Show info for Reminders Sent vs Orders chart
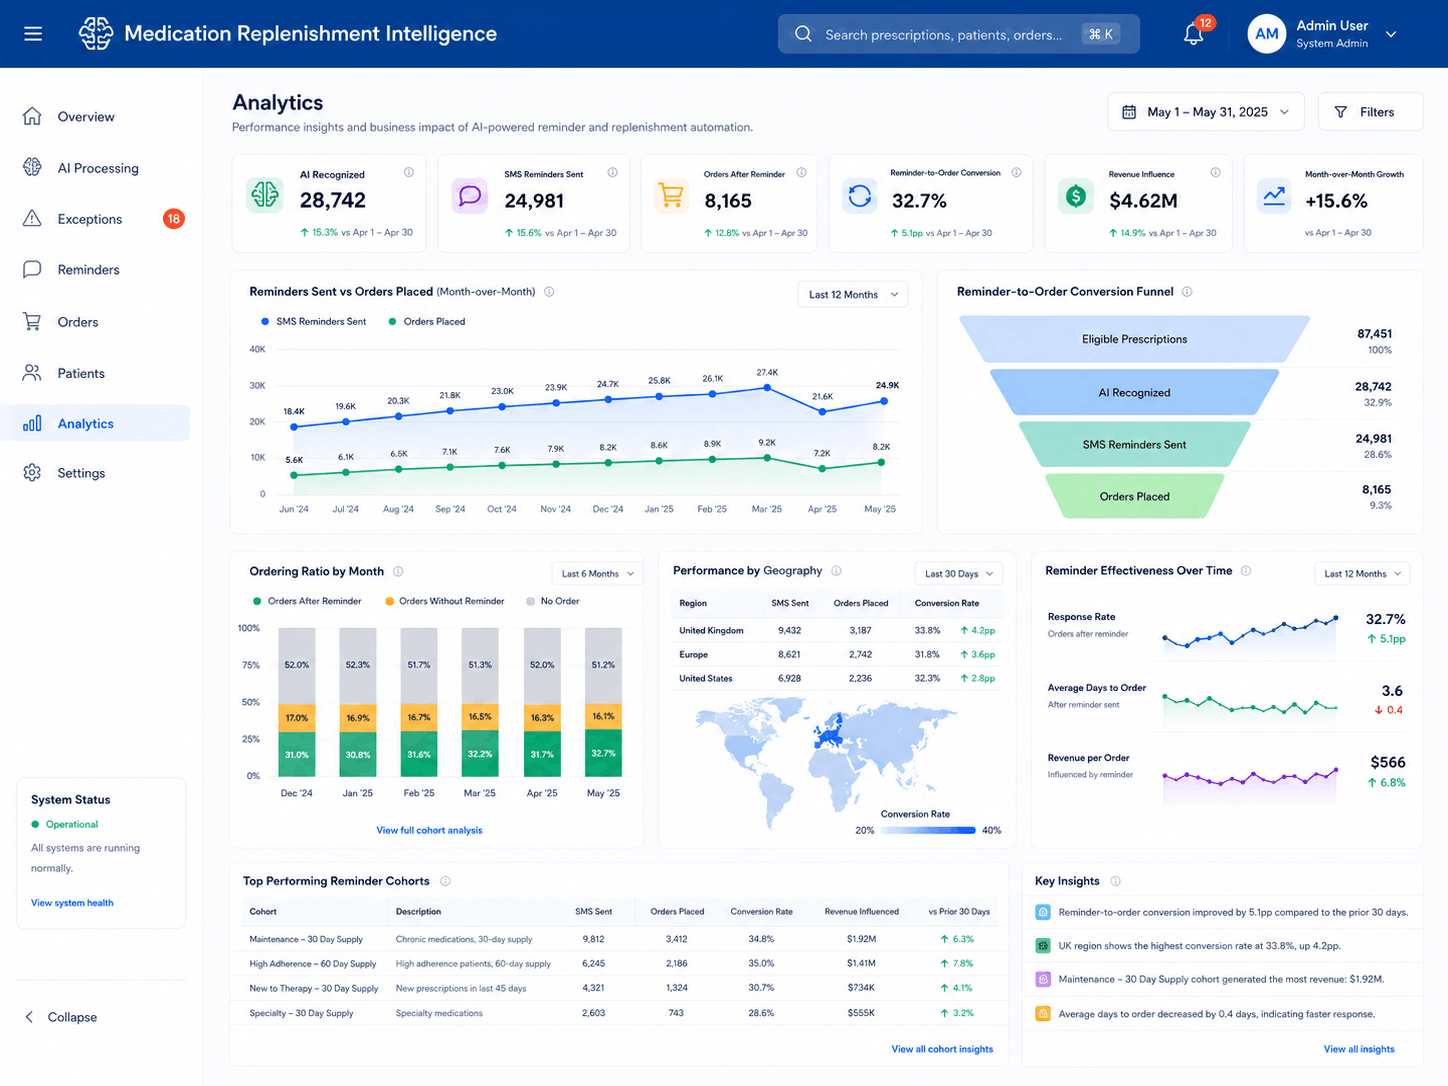Image resolution: width=1448 pixels, height=1086 pixels. pos(549,292)
